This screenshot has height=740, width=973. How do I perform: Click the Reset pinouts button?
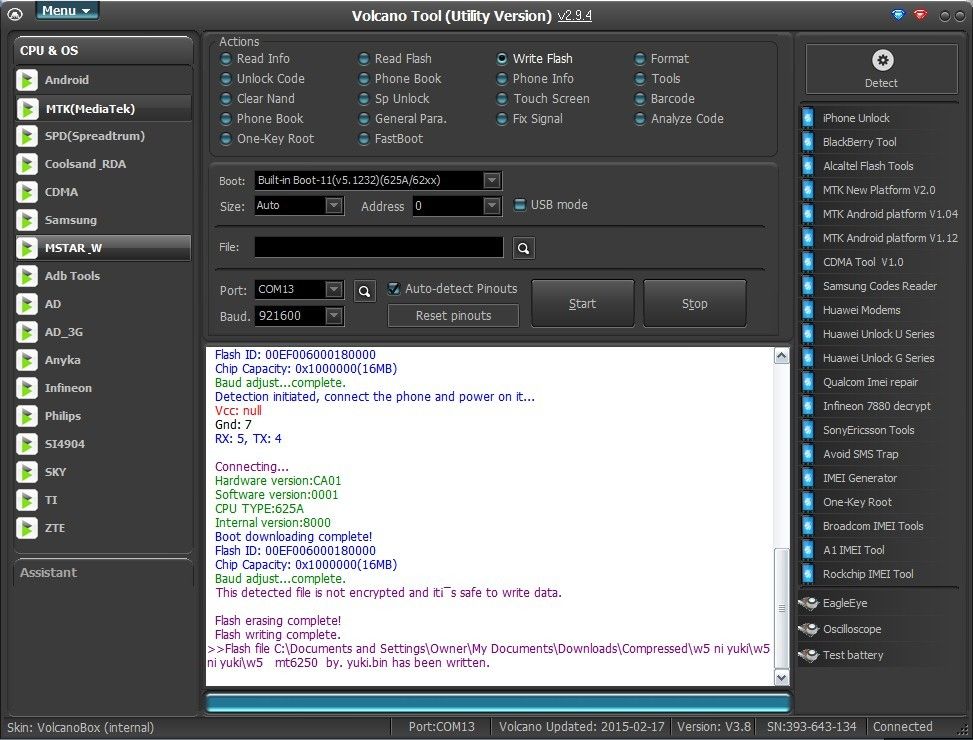click(x=453, y=316)
